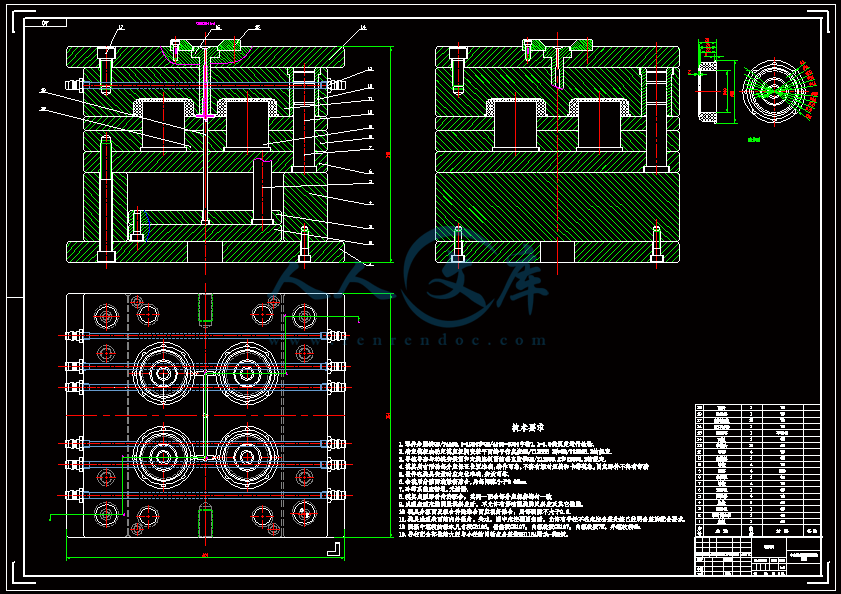Click the green width dimension below the plan view
Image resolution: width=841 pixels, height=594 pixels.
(205, 558)
